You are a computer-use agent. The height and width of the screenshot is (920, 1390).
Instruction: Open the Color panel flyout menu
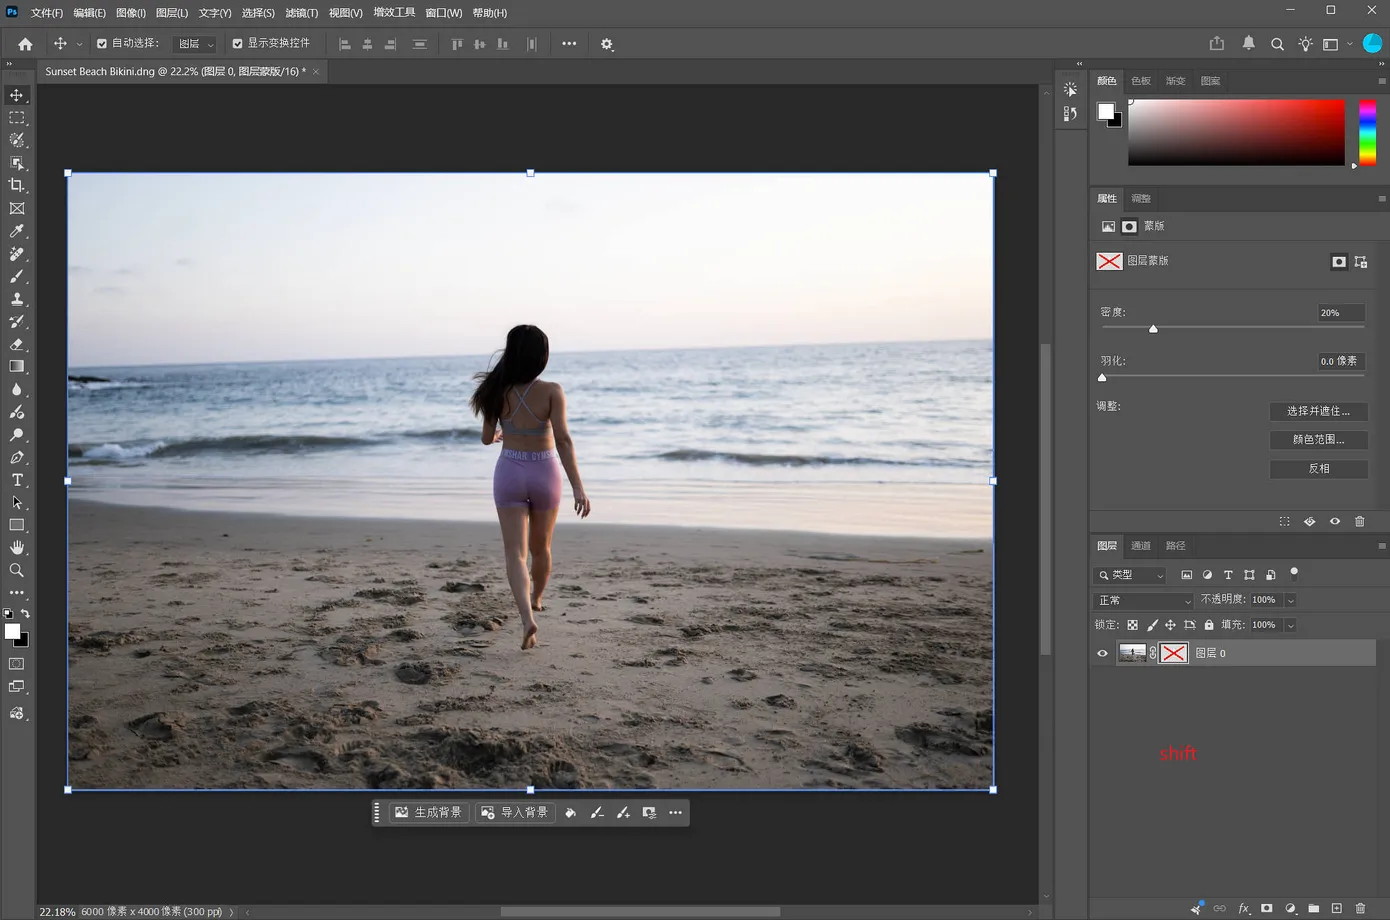coord(1382,81)
